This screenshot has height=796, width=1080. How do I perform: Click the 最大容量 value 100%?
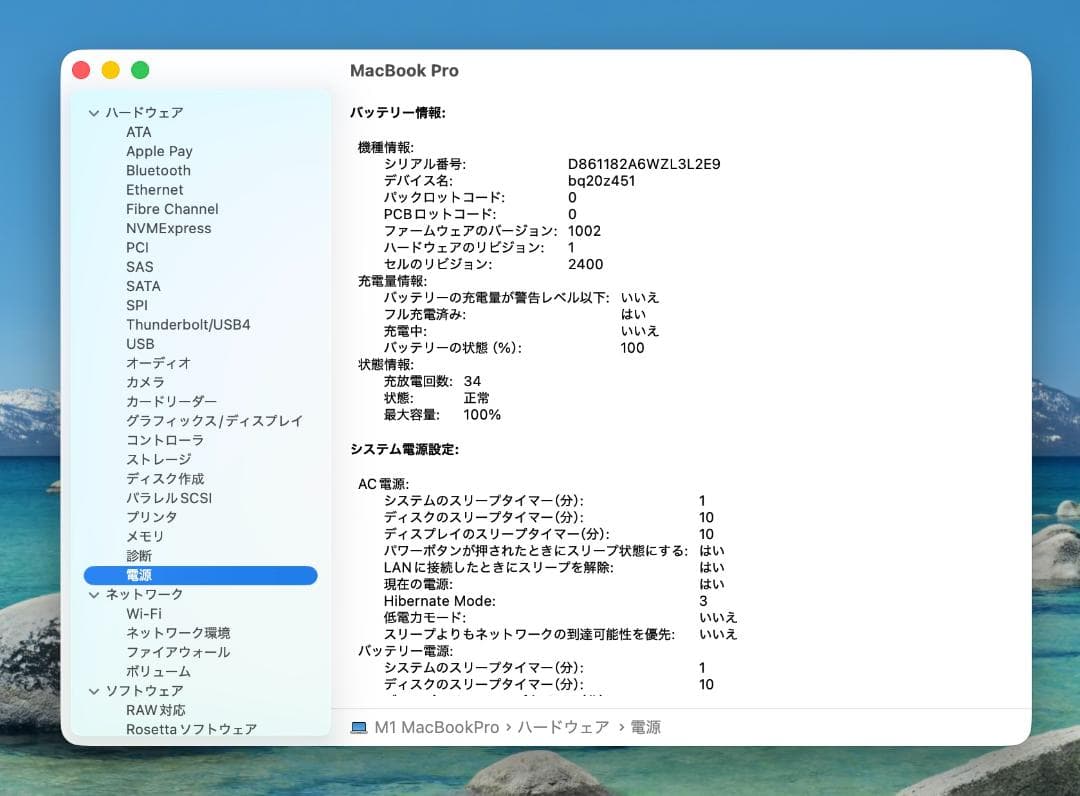point(482,415)
